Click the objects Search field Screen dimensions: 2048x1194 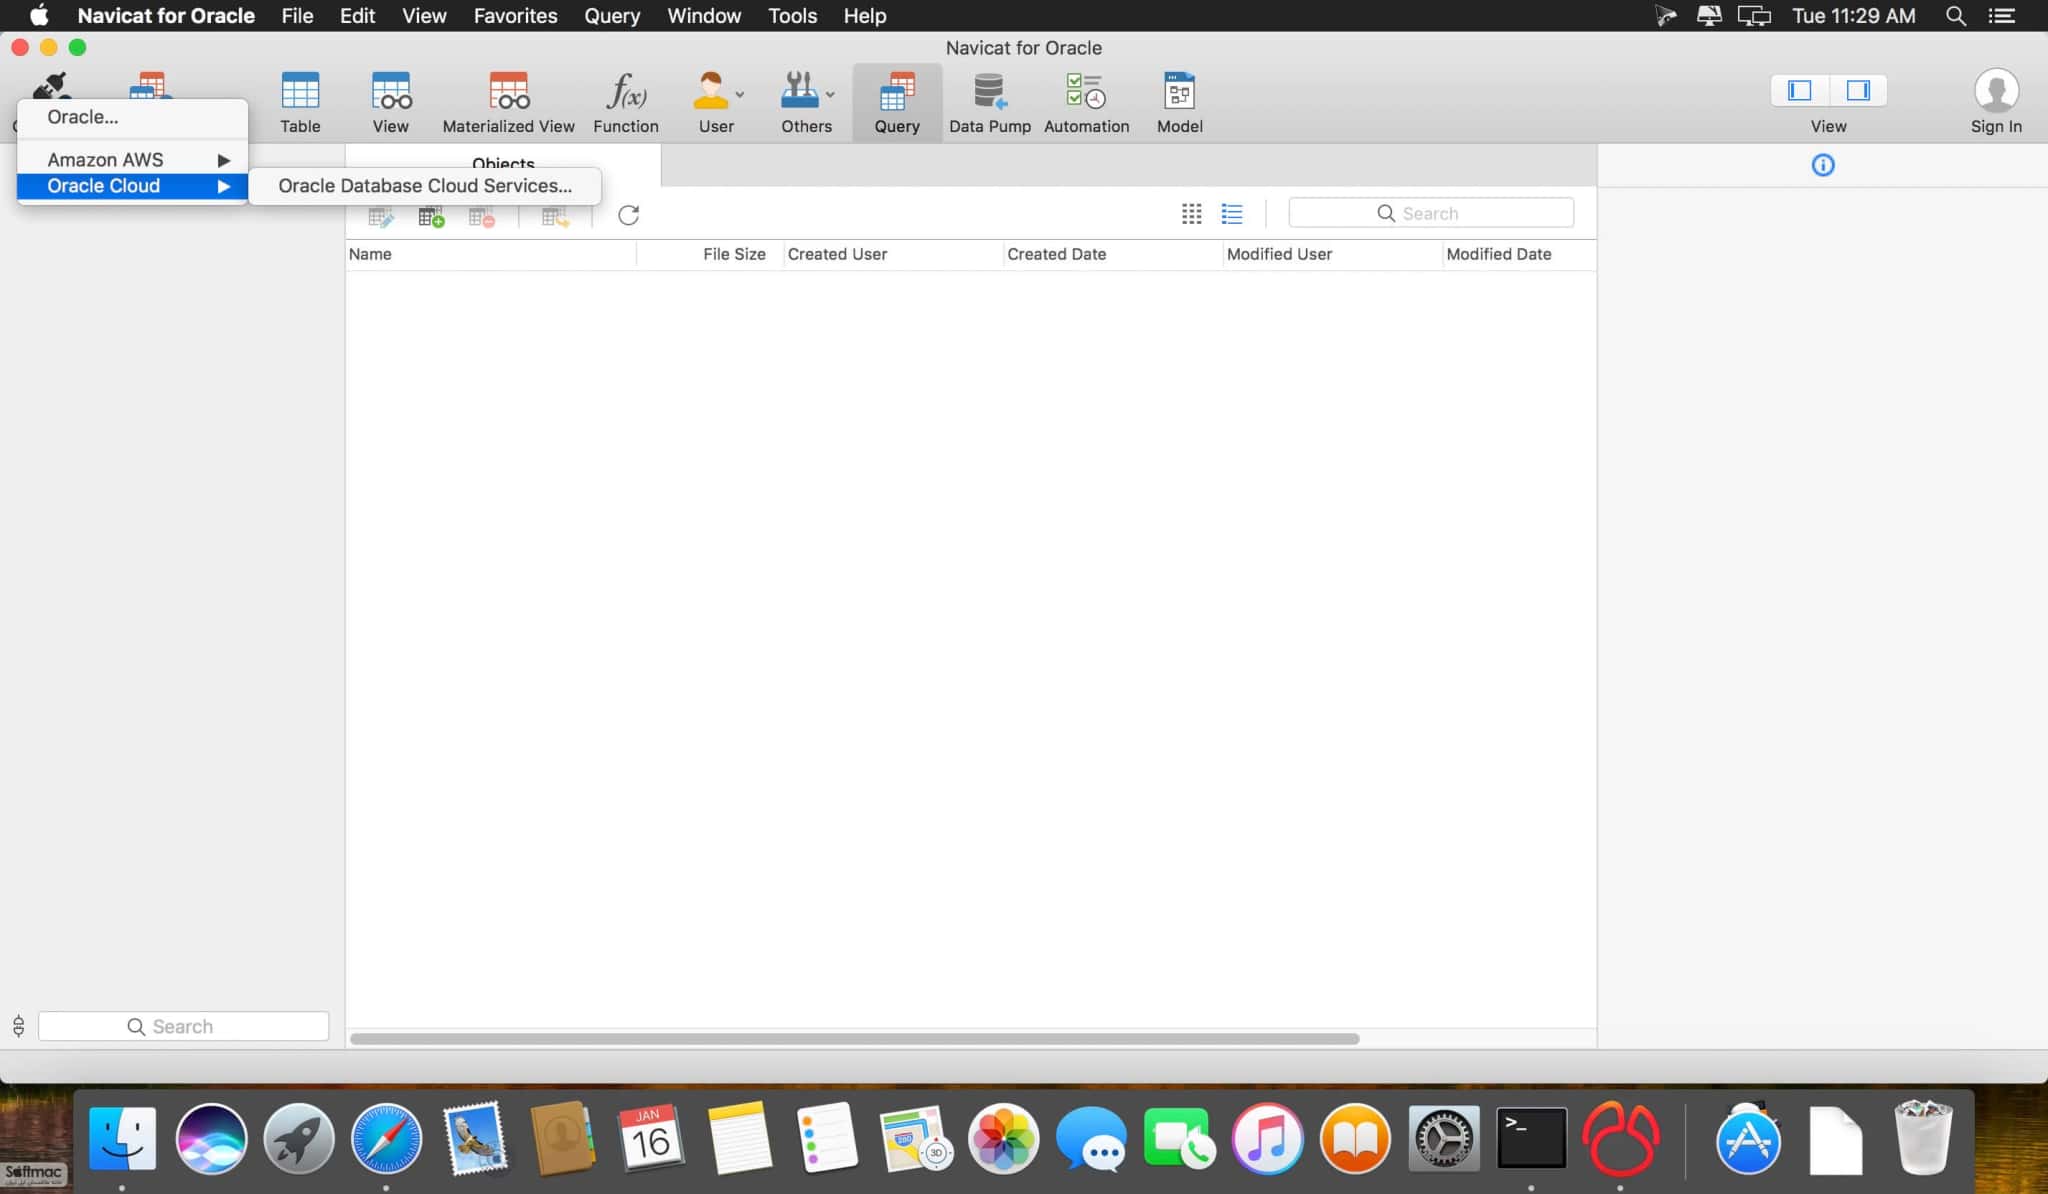point(1431,213)
